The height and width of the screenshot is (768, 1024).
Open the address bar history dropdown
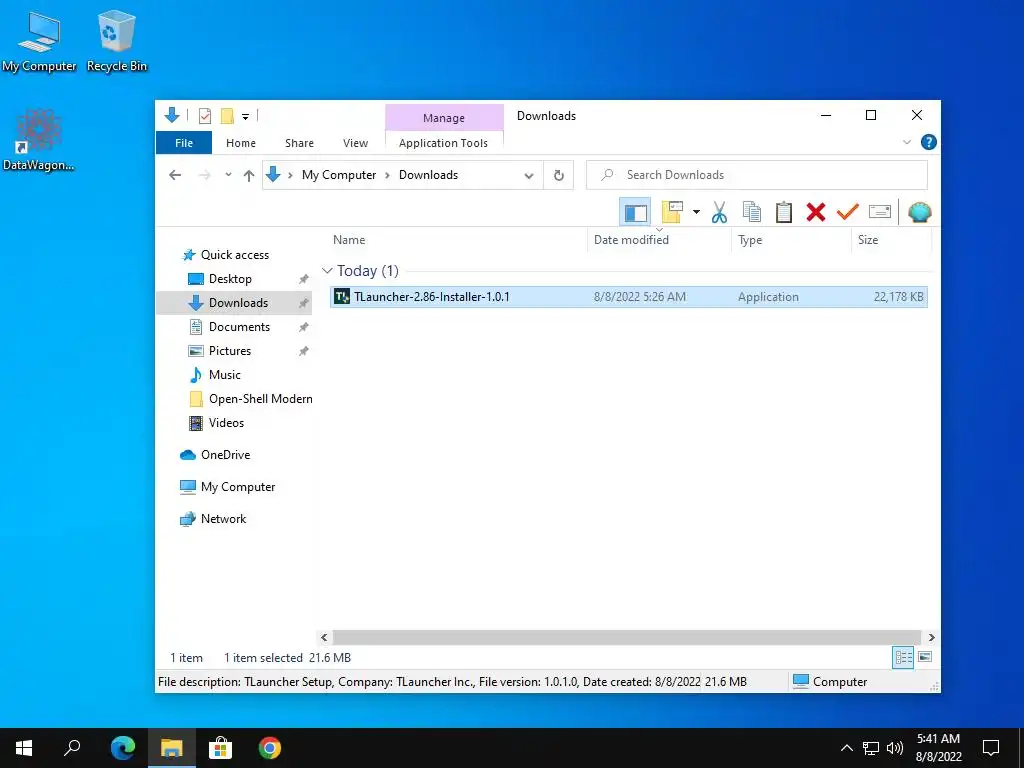click(529, 175)
